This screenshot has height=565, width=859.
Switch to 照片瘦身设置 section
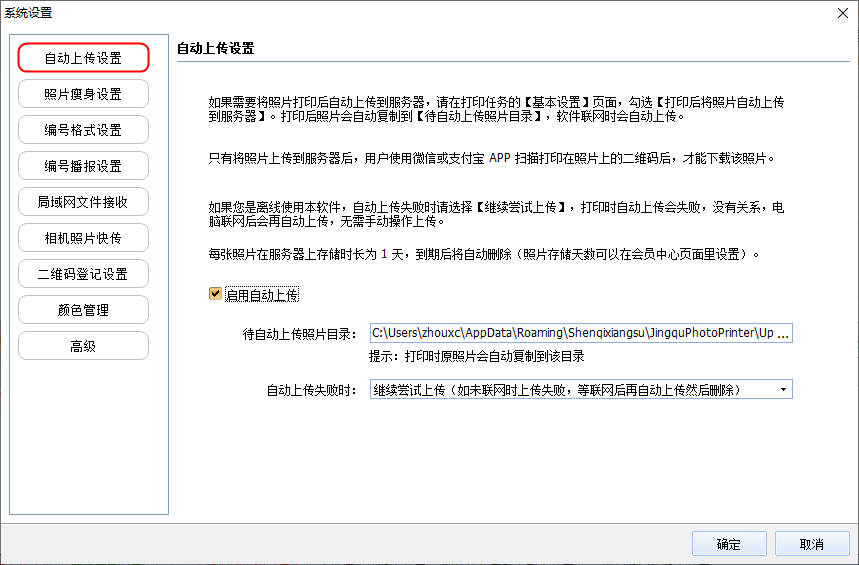pos(83,94)
